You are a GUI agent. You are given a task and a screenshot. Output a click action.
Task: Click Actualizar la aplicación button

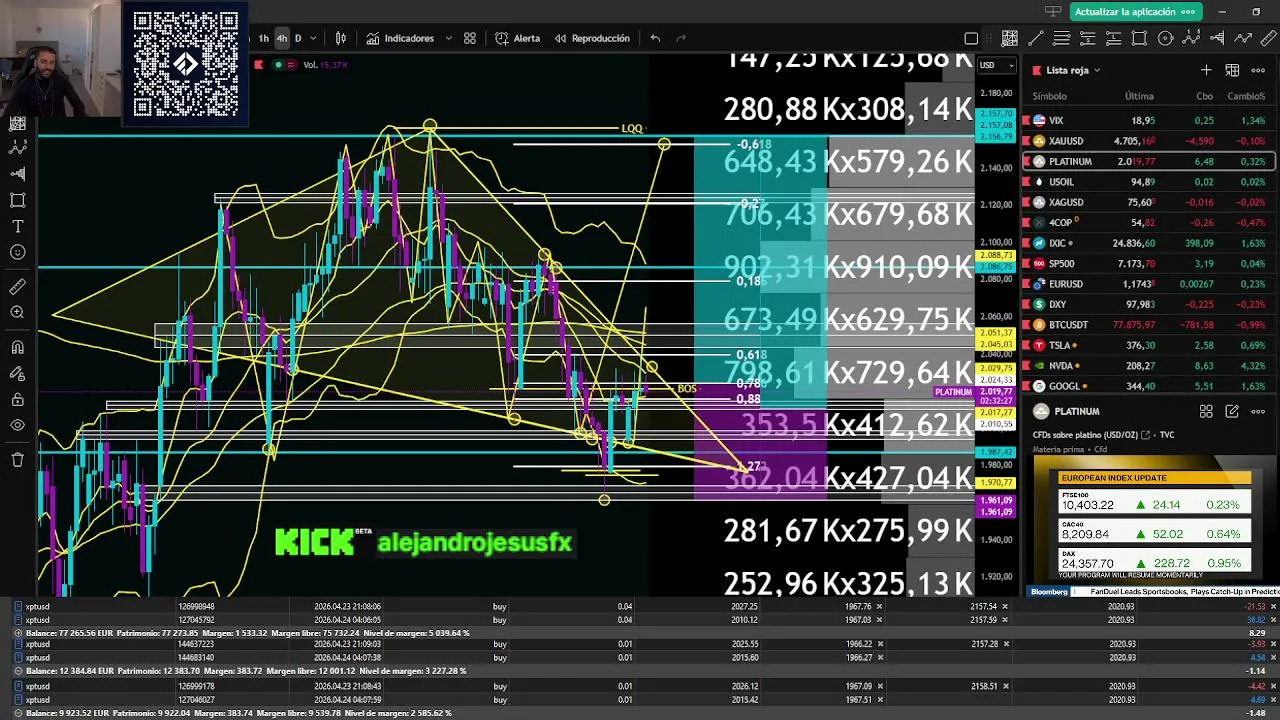1134,11
